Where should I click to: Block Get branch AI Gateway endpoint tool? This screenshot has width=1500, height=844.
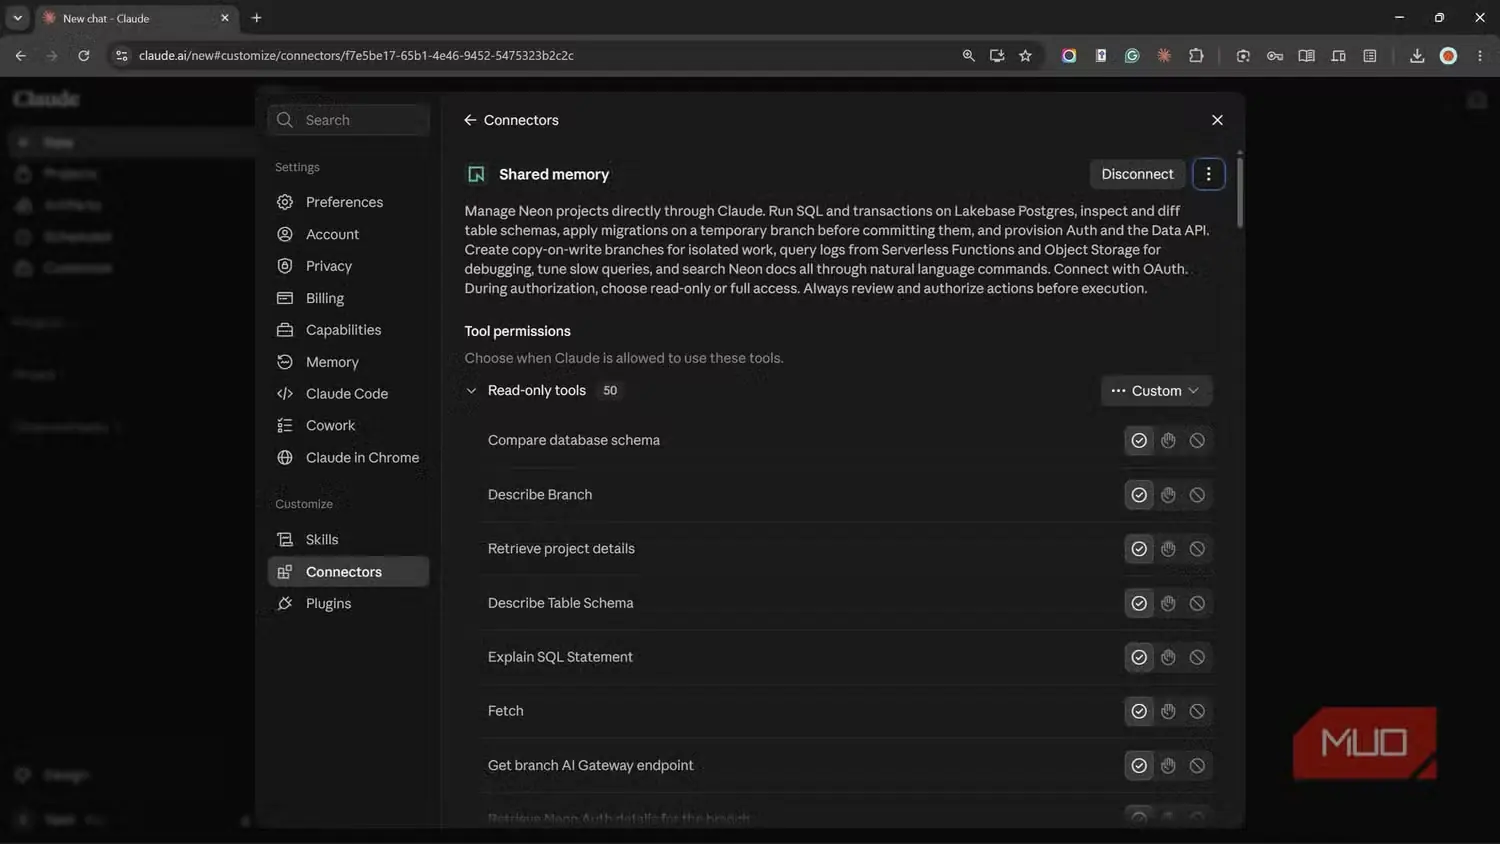(x=1197, y=766)
